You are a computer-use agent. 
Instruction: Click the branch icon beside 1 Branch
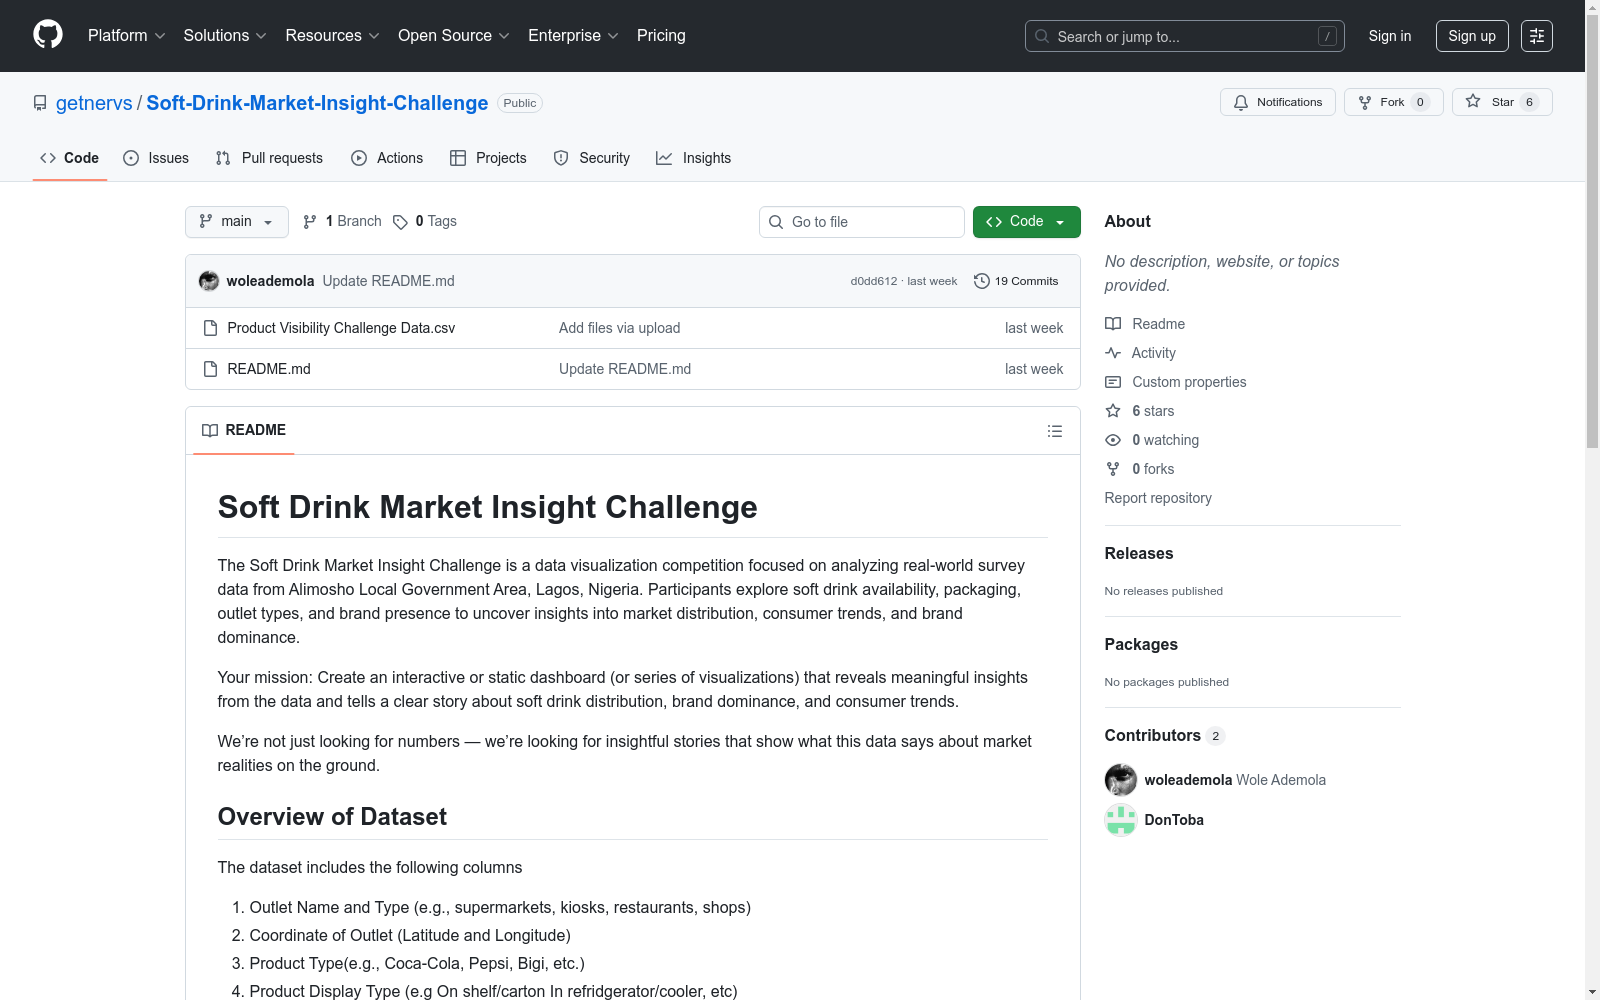[310, 222]
